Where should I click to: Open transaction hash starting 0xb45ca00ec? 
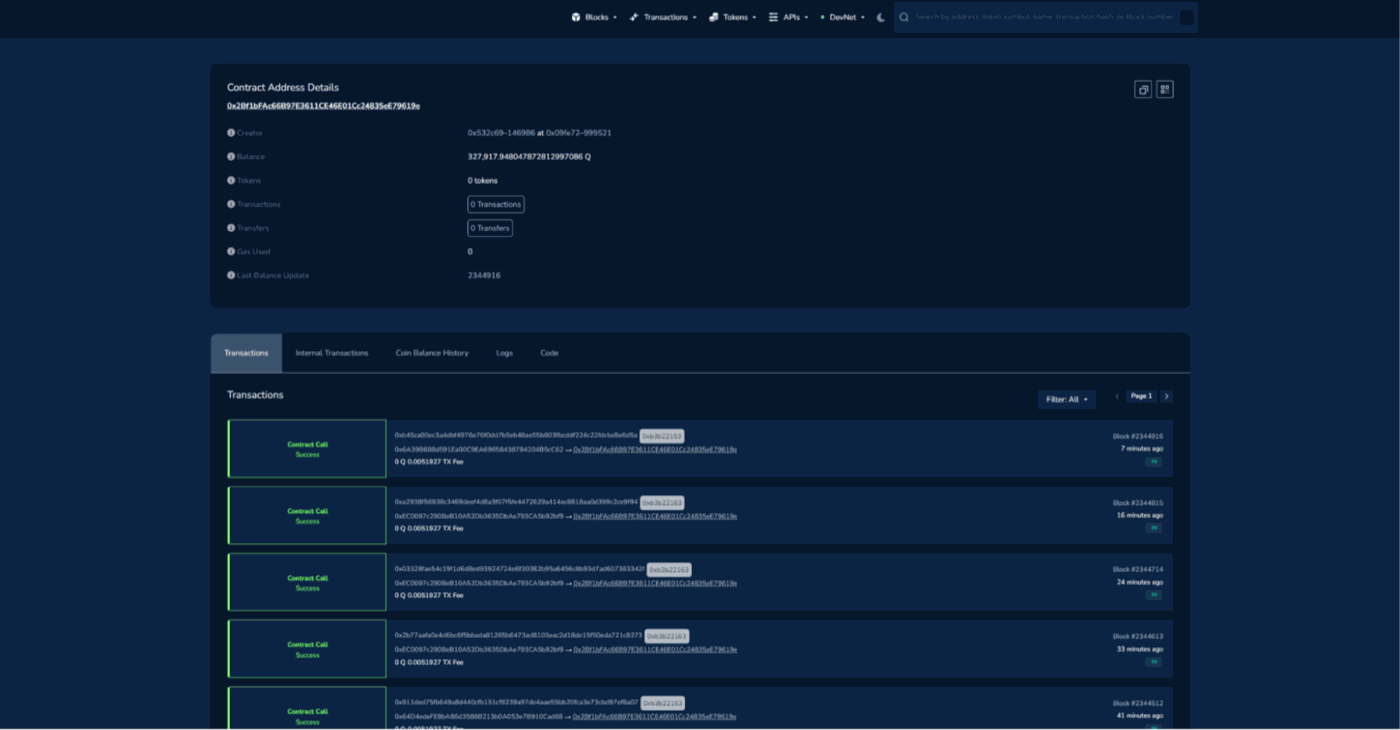(516, 436)
